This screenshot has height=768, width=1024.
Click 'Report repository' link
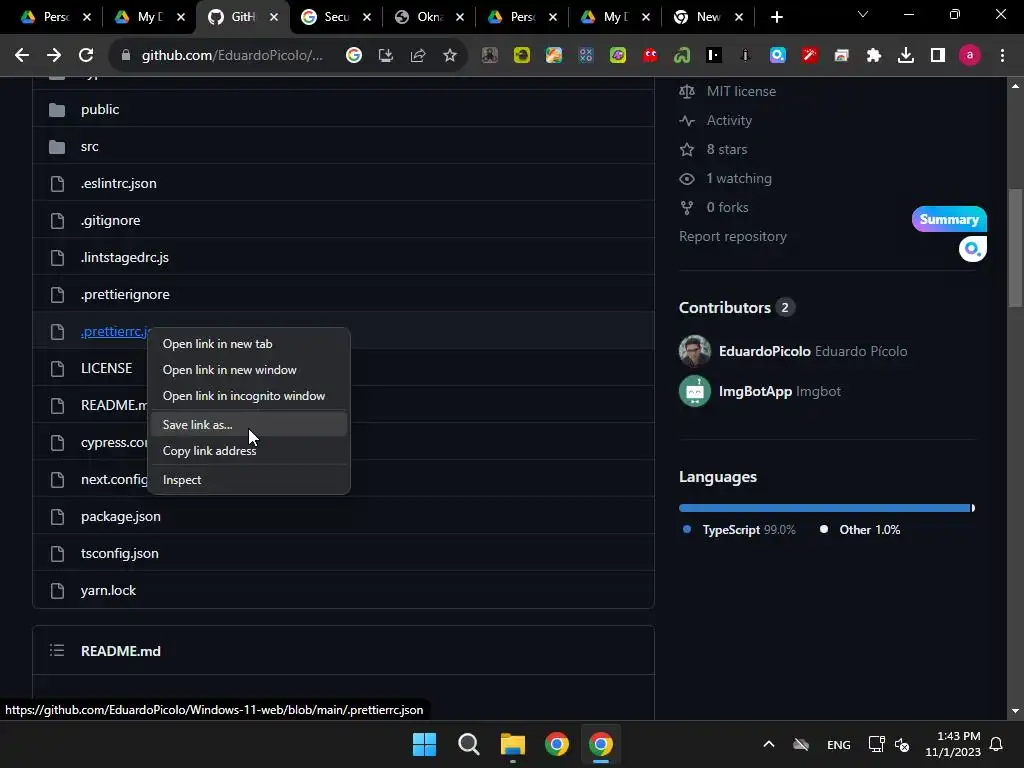(x=733, y=236)
